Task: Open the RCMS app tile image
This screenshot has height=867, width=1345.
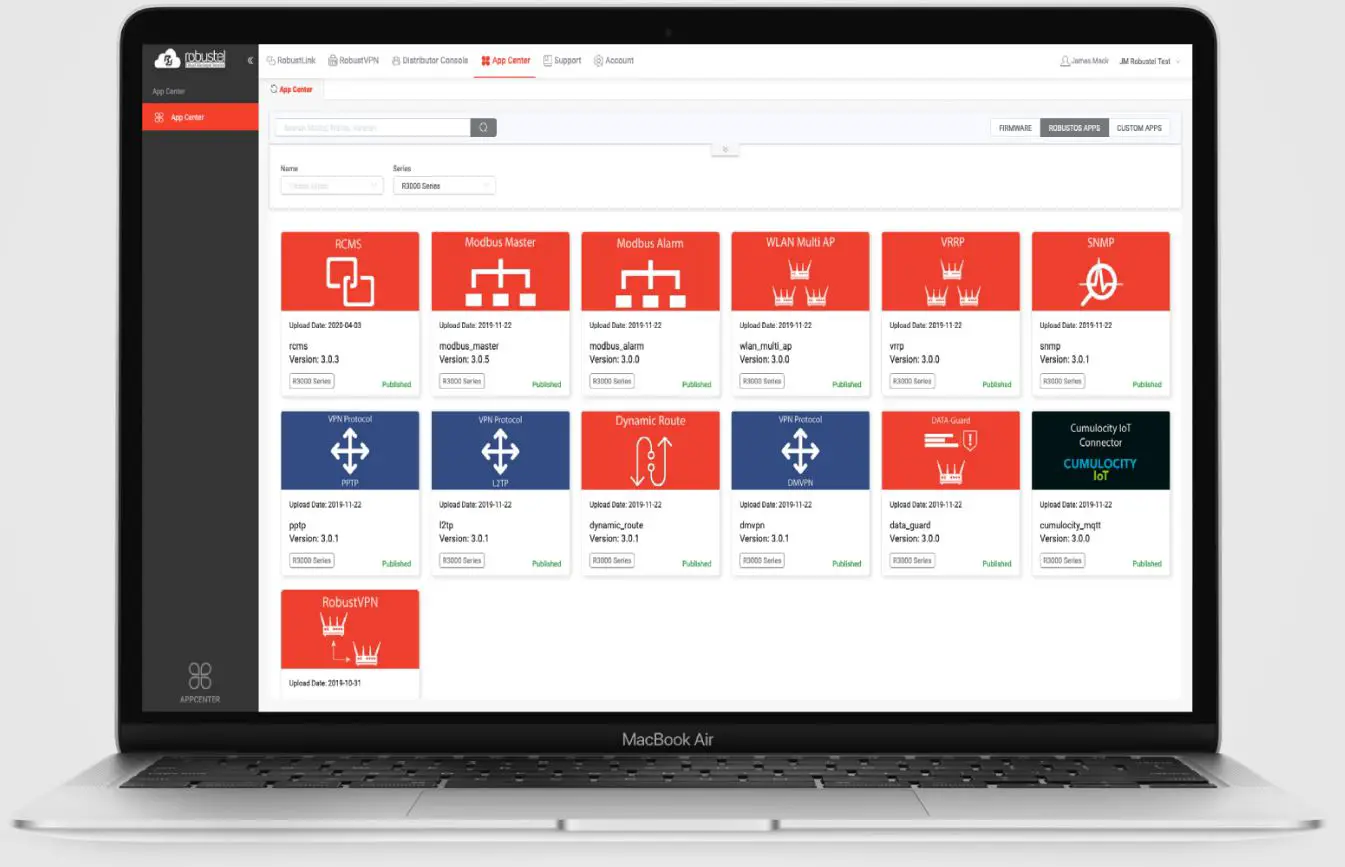Action: point(350,271)
